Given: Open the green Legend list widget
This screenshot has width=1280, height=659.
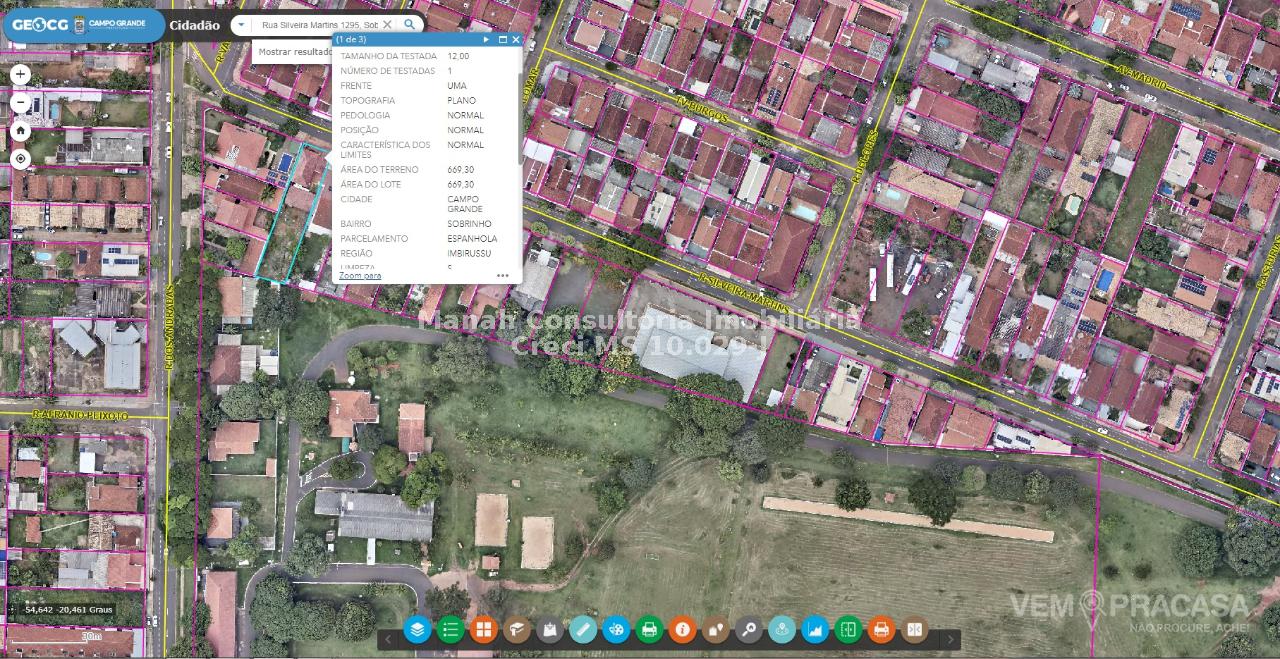Looking at the screenshot, I should [451, 629].
